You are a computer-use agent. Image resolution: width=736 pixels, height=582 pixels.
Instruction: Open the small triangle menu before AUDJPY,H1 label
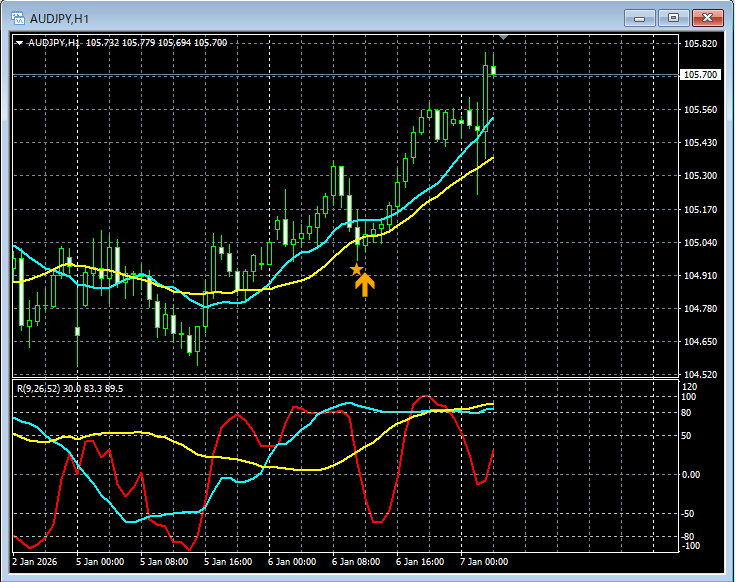[19, 43]
